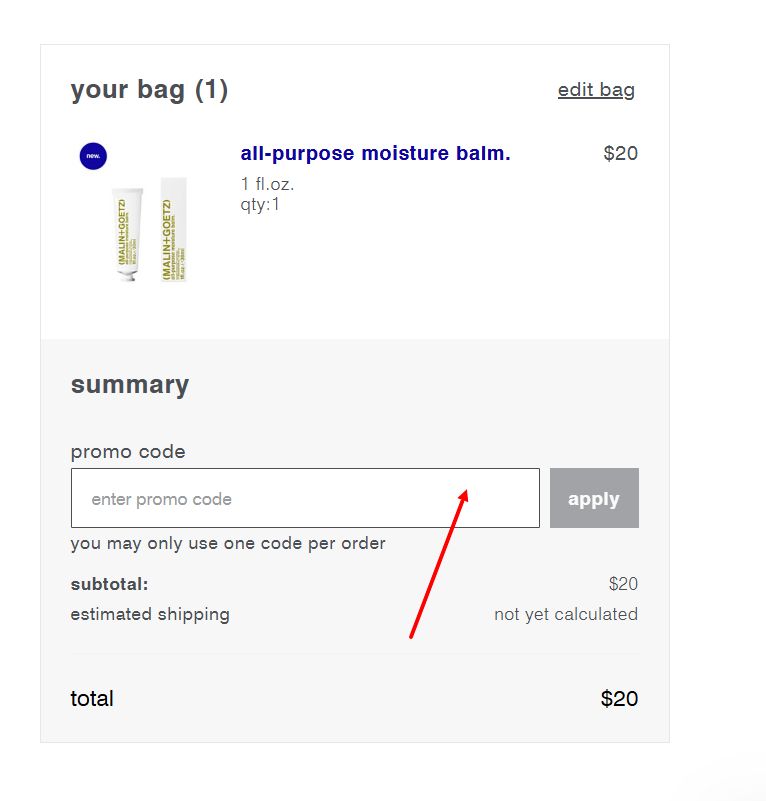766x801 pixels.
Task: Select the $20 price next to the product
Action: [620, 154]
